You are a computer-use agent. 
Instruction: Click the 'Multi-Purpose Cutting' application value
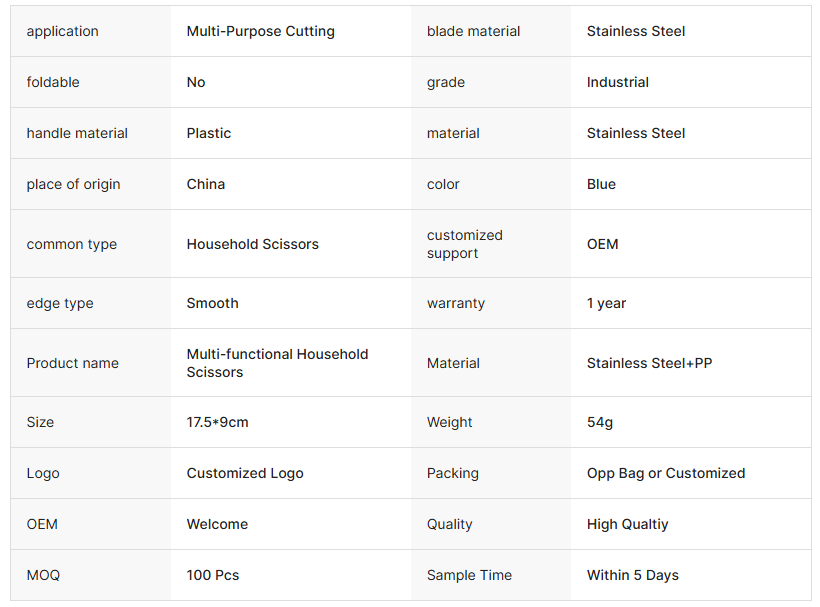260,31
